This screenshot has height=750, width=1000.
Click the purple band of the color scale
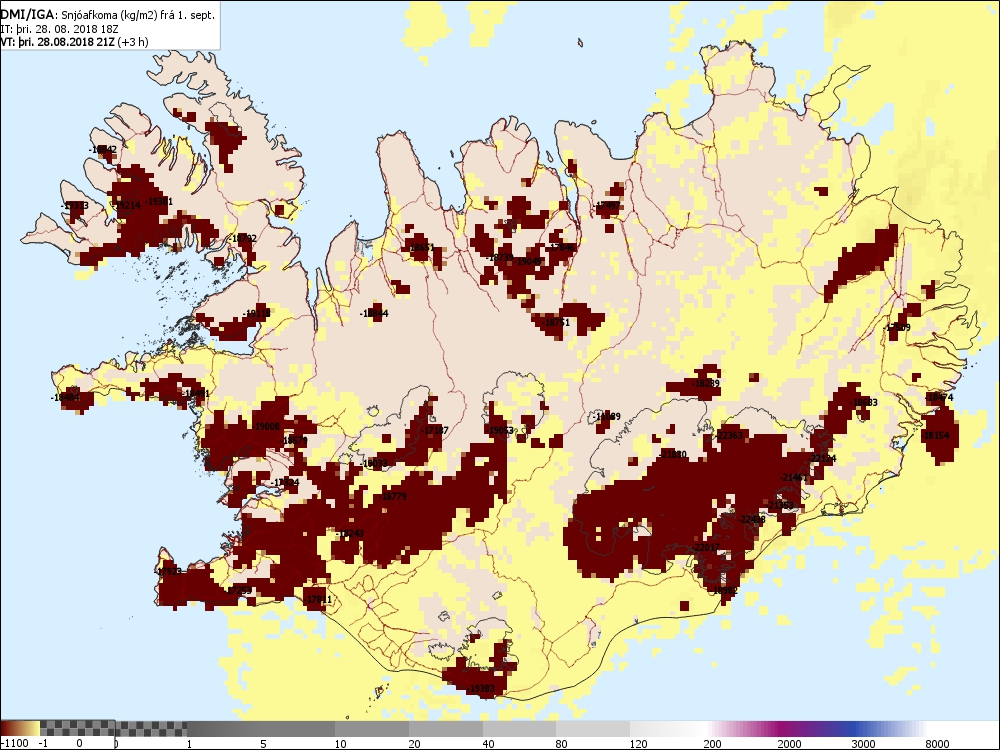783,728
